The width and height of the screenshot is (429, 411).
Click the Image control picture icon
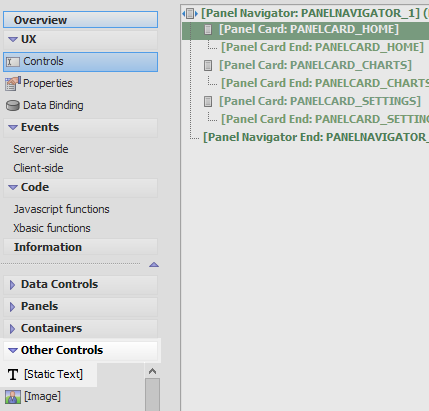(x=13, y=397)
